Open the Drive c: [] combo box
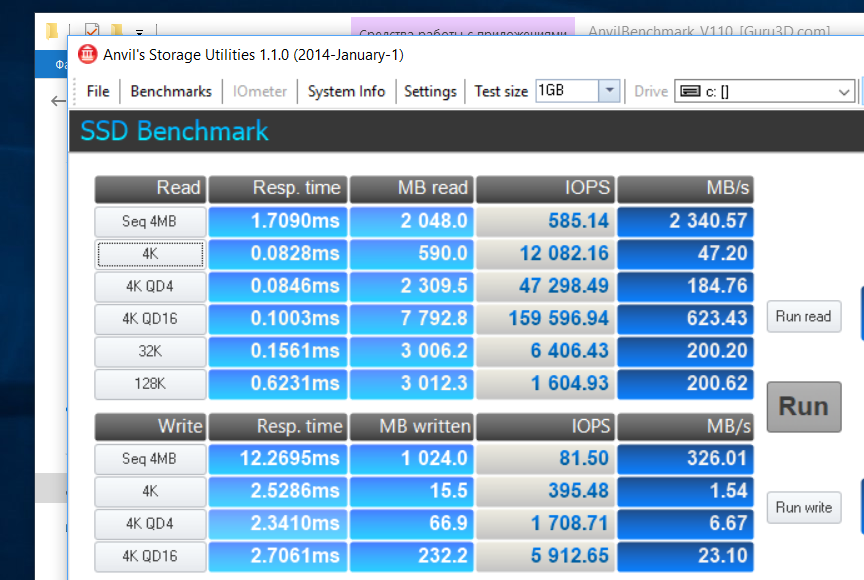This screenshot has width=864, height=580. [765, 91]
